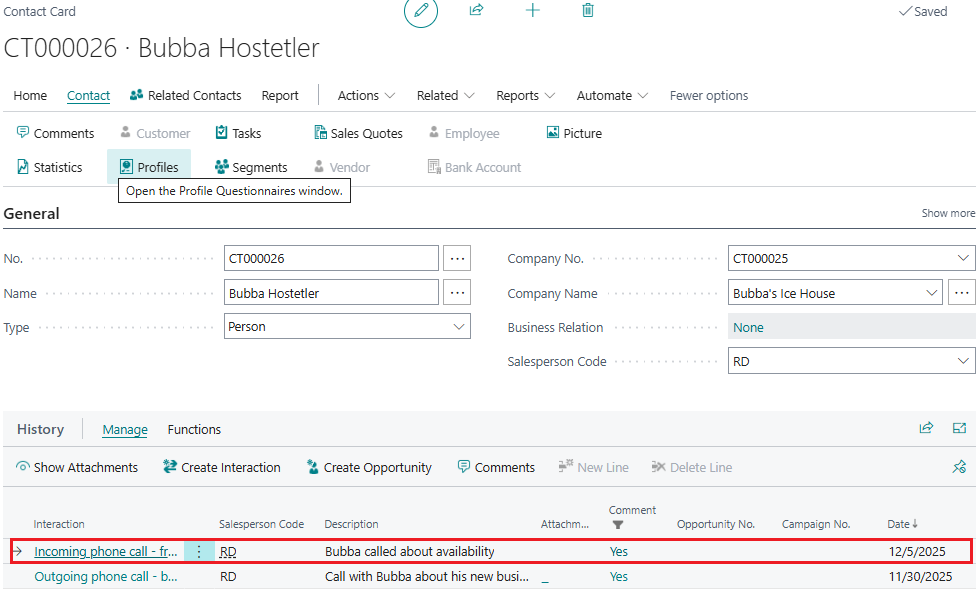Open the Salesperson Code dropdown
The height and width of the screenshot is (589, 976).
tap(963, 361)
